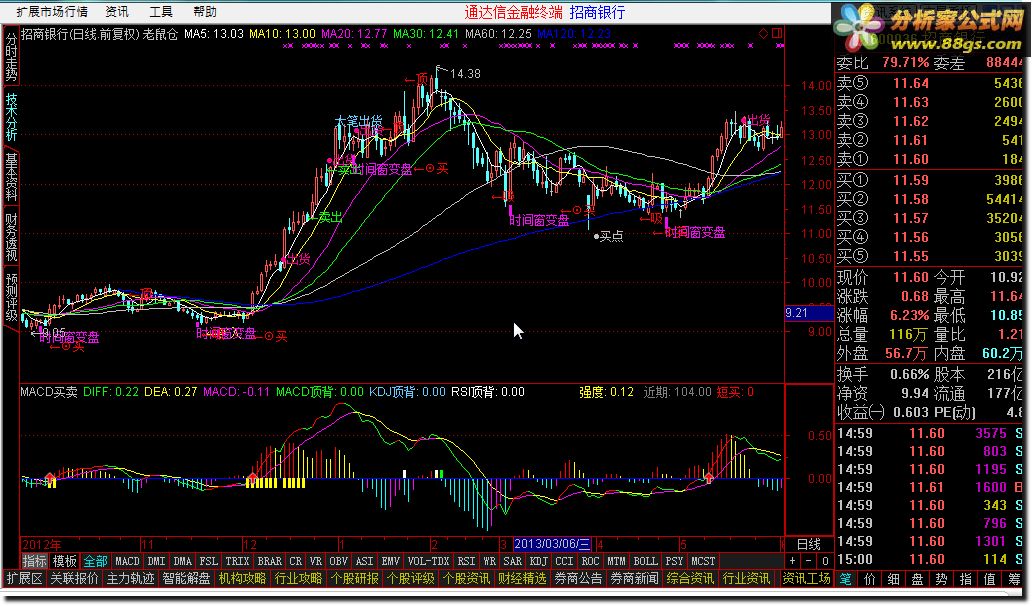Open the 帮助 menu
The image size is (1033, 606).
click(205, 12)
